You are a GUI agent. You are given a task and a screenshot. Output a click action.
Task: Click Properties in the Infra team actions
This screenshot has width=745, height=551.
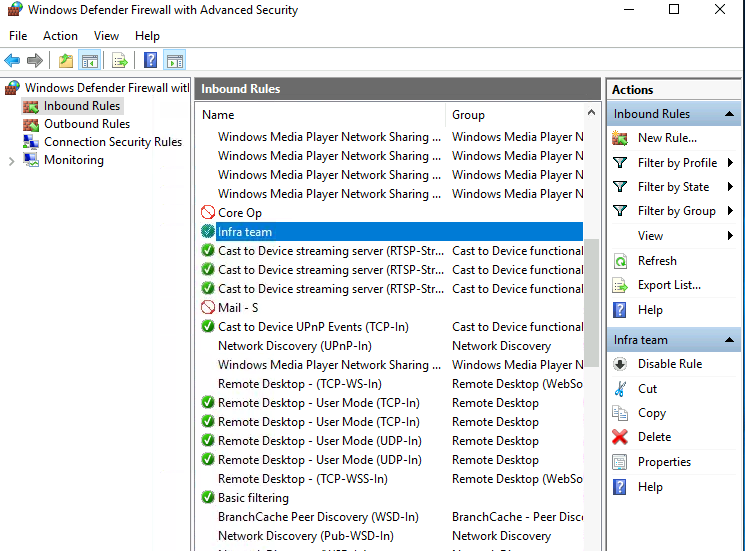coord(664,462)
